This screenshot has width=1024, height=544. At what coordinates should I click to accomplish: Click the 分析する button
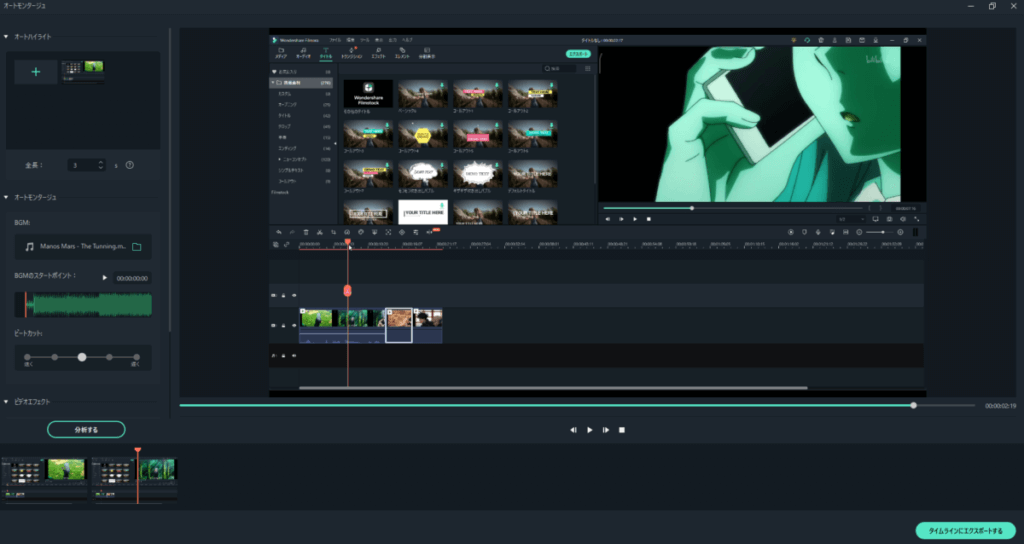click(x=86, y=430)
